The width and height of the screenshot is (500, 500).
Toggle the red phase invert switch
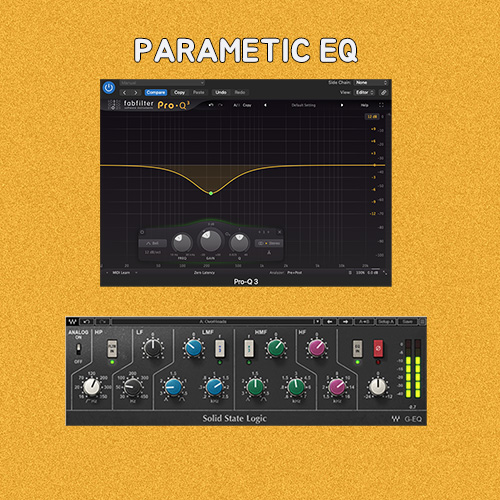378,348
